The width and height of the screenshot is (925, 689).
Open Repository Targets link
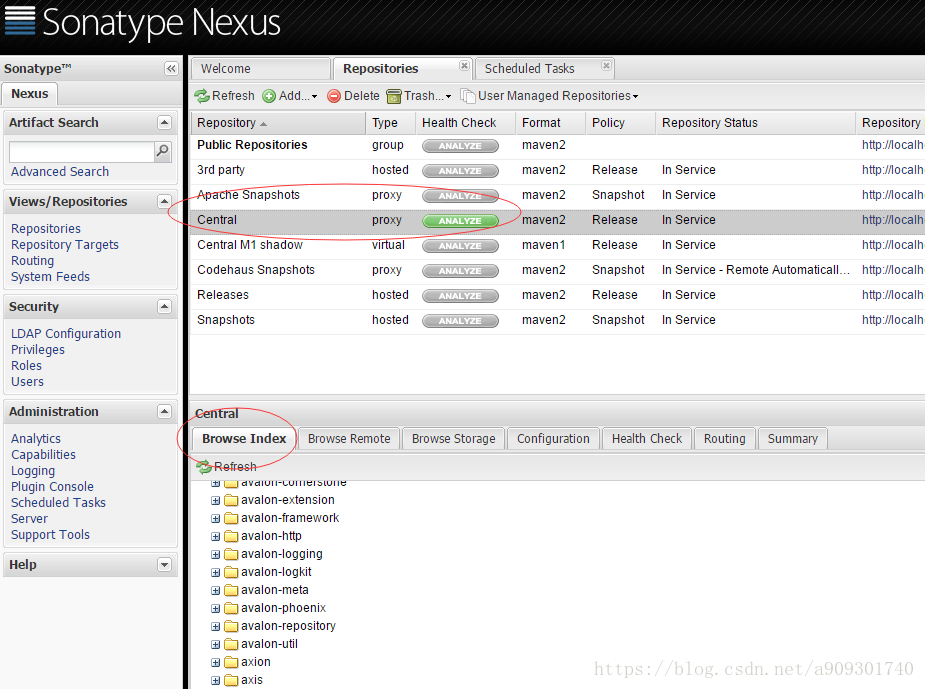pos(65,245)
